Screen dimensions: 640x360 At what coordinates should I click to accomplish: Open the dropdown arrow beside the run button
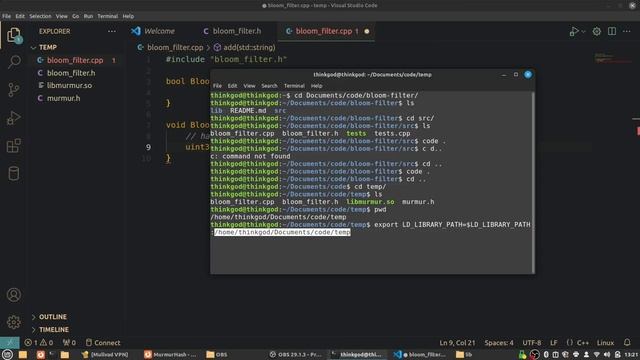point(584,31)
